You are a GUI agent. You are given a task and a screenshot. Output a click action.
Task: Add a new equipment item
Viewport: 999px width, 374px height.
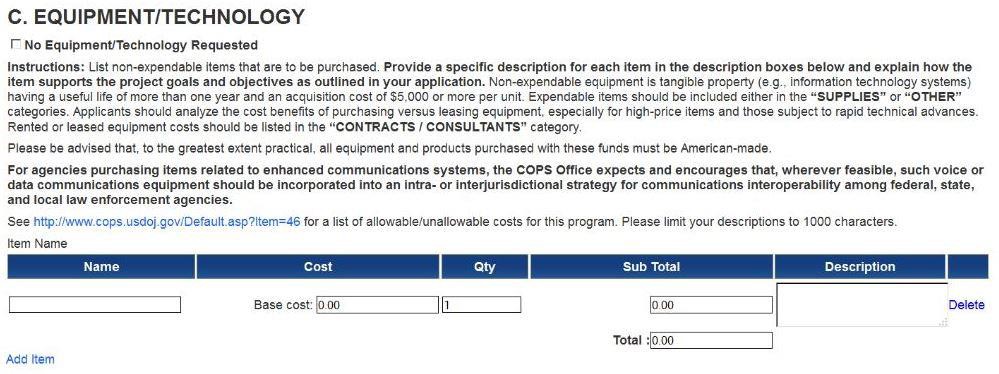pyautogui.click(x=30, y=359)
